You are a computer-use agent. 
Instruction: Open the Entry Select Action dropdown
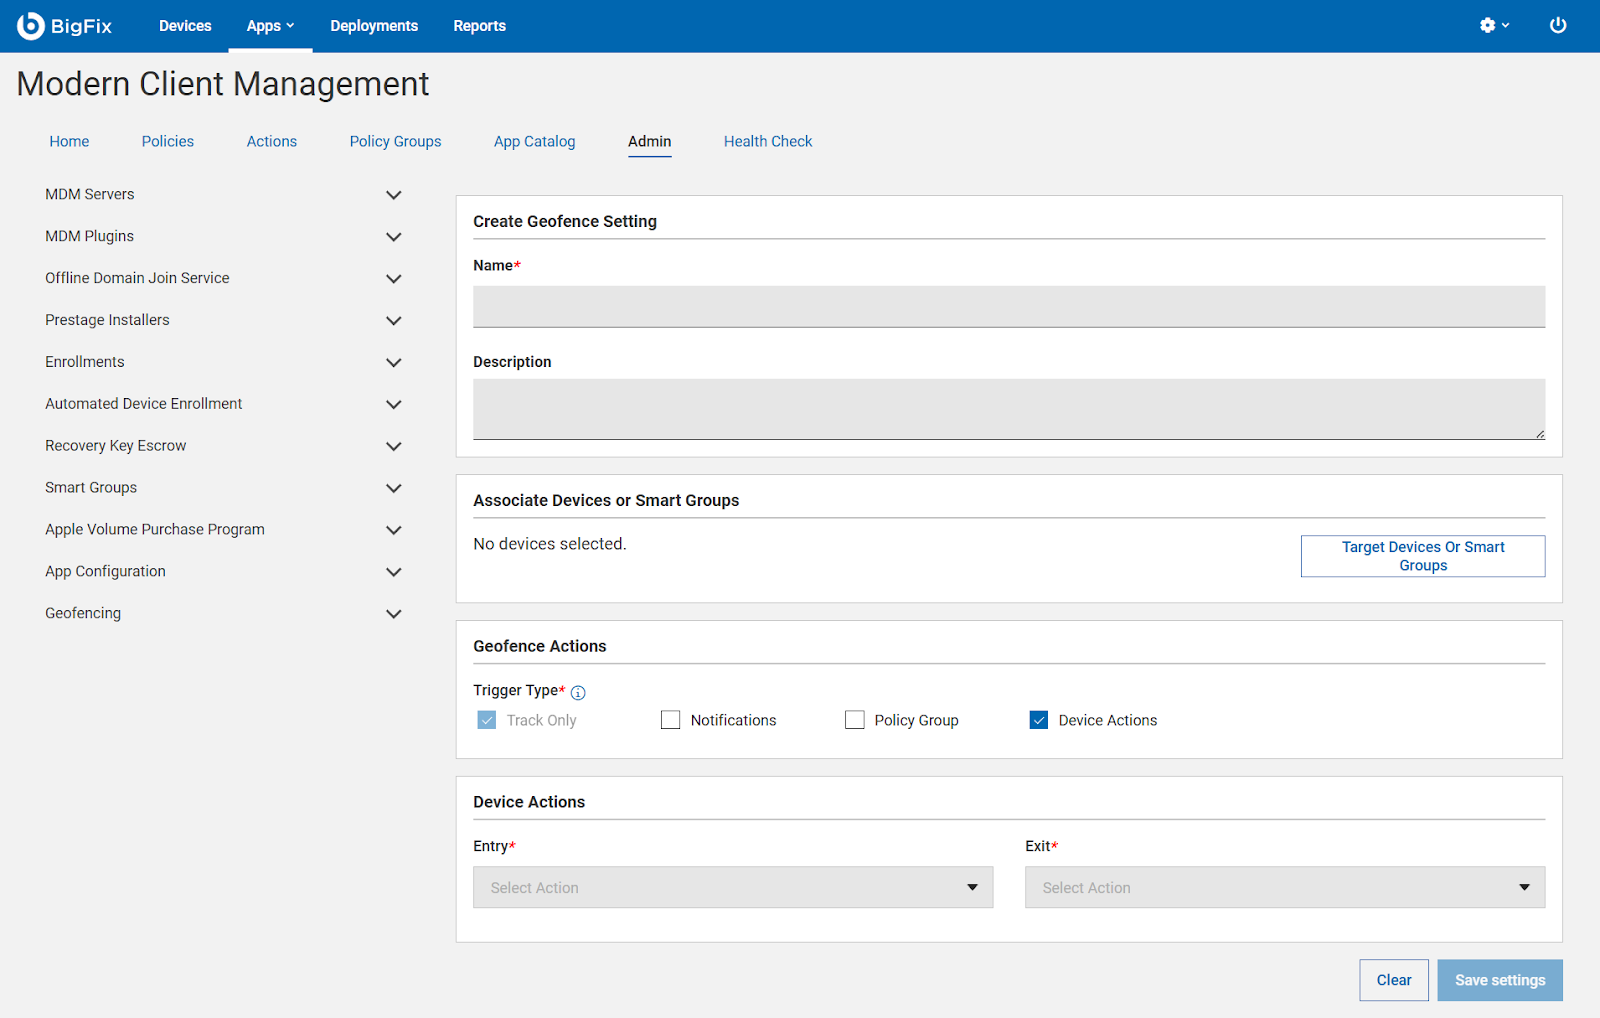pyautogui.click(x=732, y=887)
